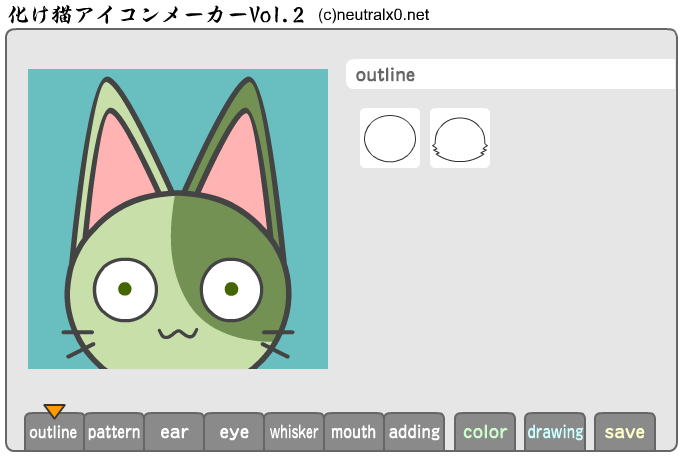
Task: Click the app title text
Action: click(156, 15)
